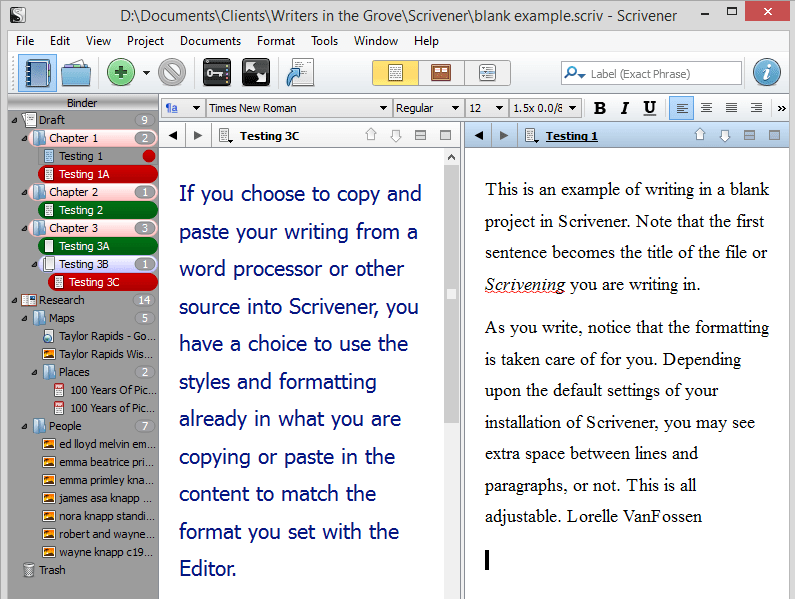The width and height of the screenshot is (795, 599).
Task: Open the File menu
Action: pos(25,41)
